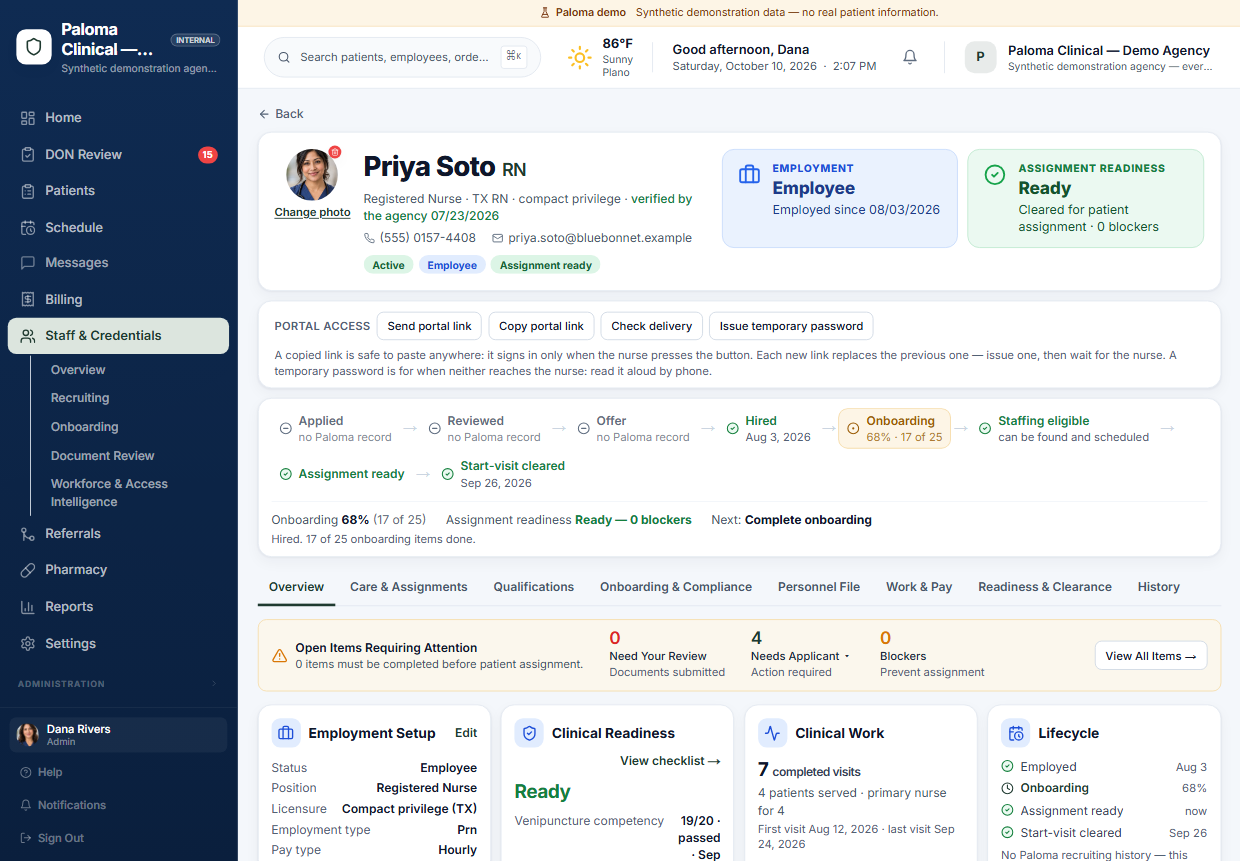Click the priya.soto@bluebonnet.example email
1240x861 pixels.
(x=600, y=238)
